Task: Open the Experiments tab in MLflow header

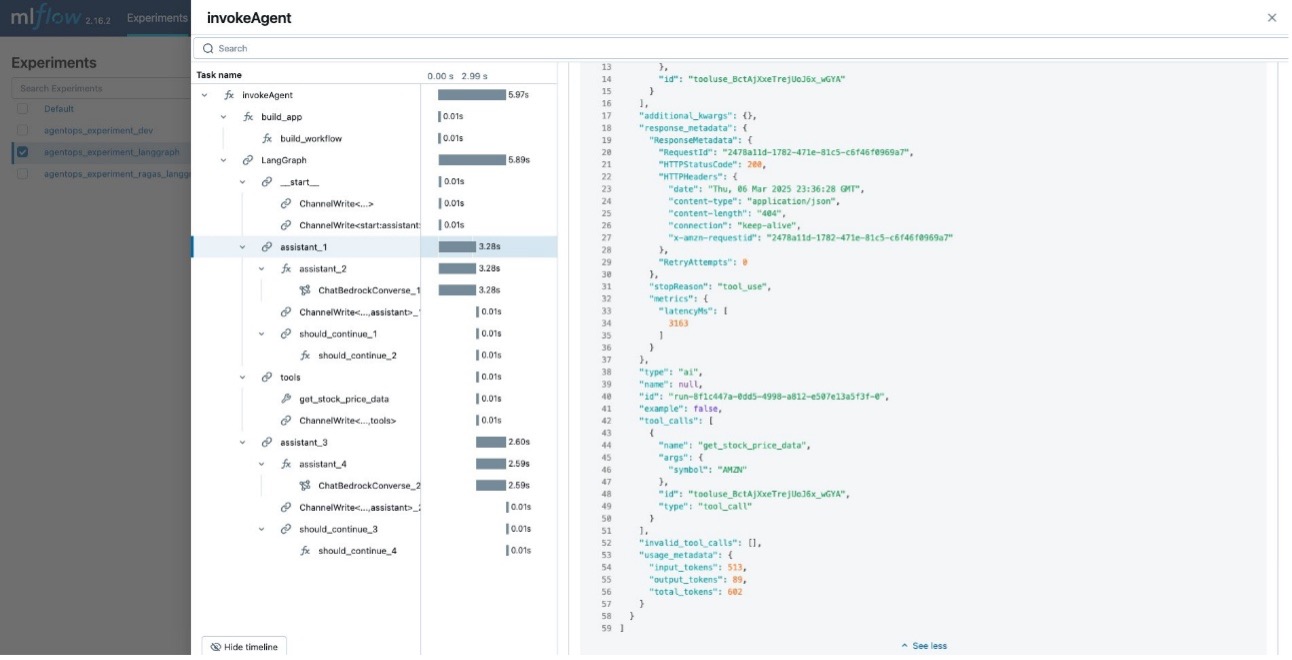Action: (x=158, y=18)
